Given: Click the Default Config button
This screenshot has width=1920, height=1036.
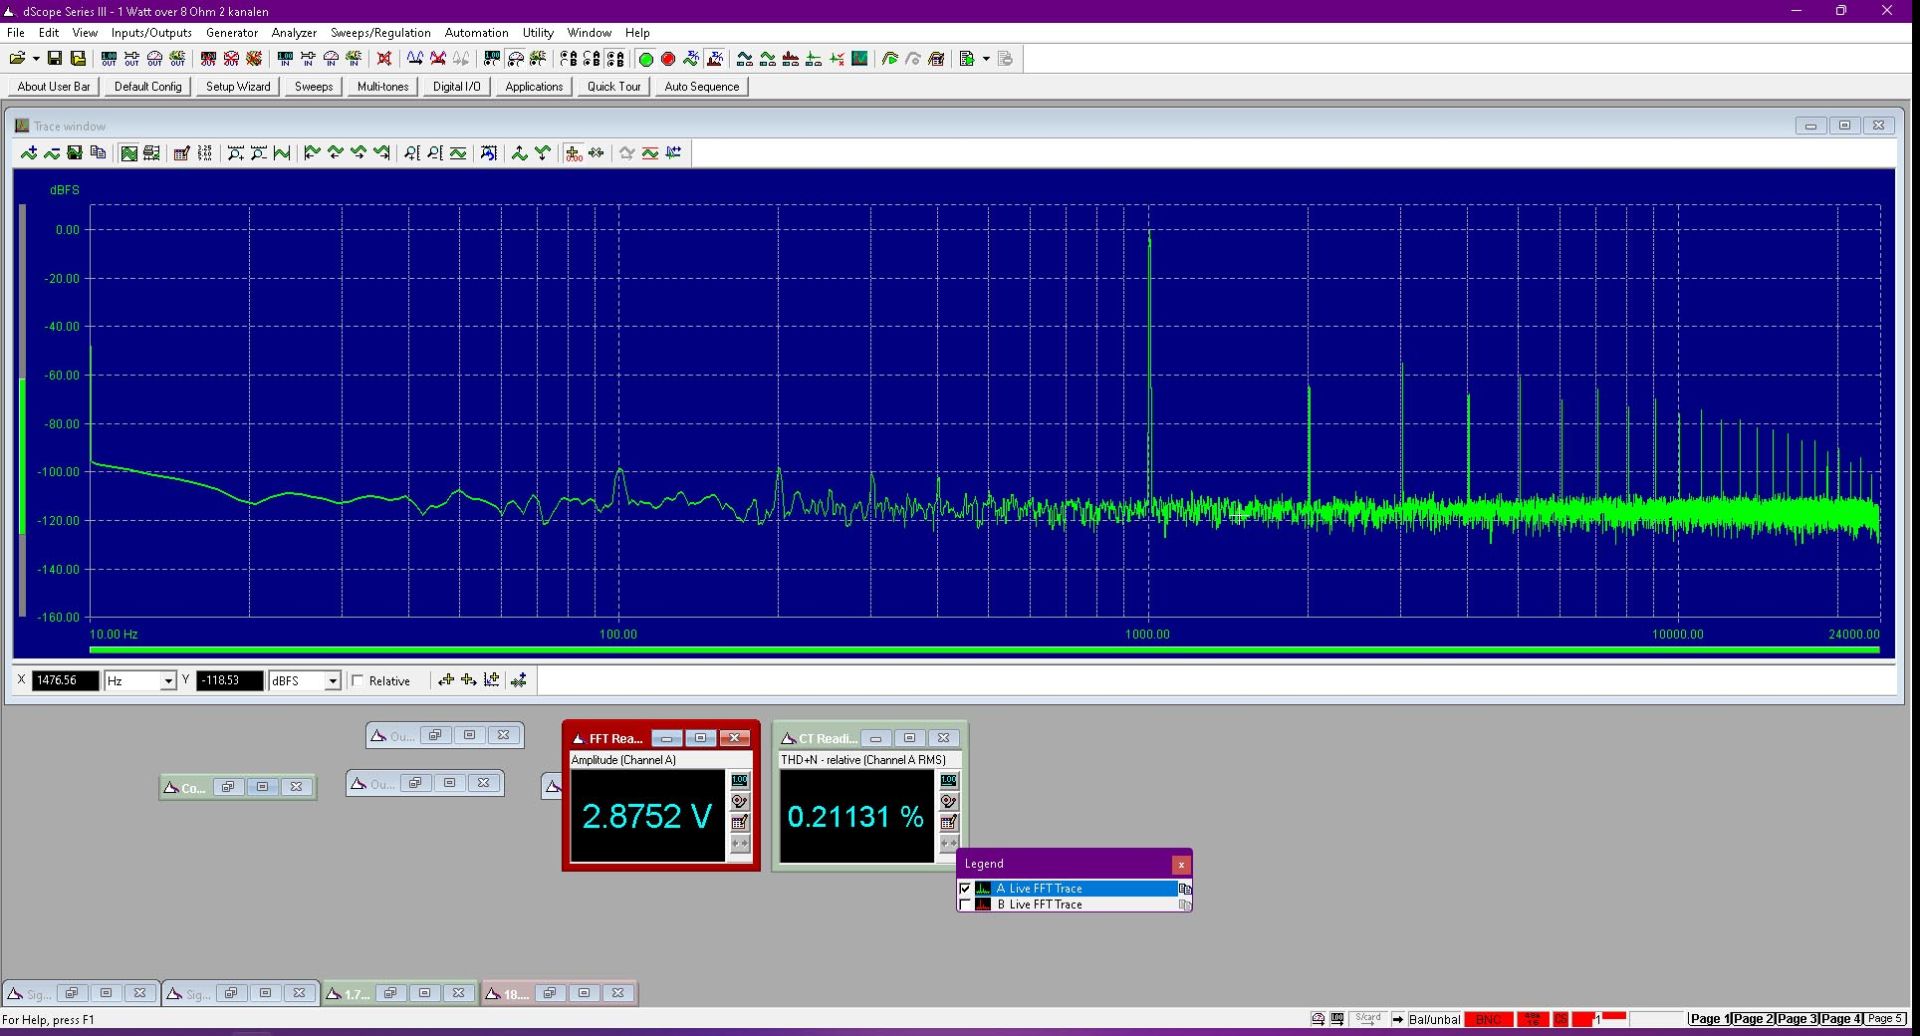Looking at the screenshot, I should (x=148, y=87).
